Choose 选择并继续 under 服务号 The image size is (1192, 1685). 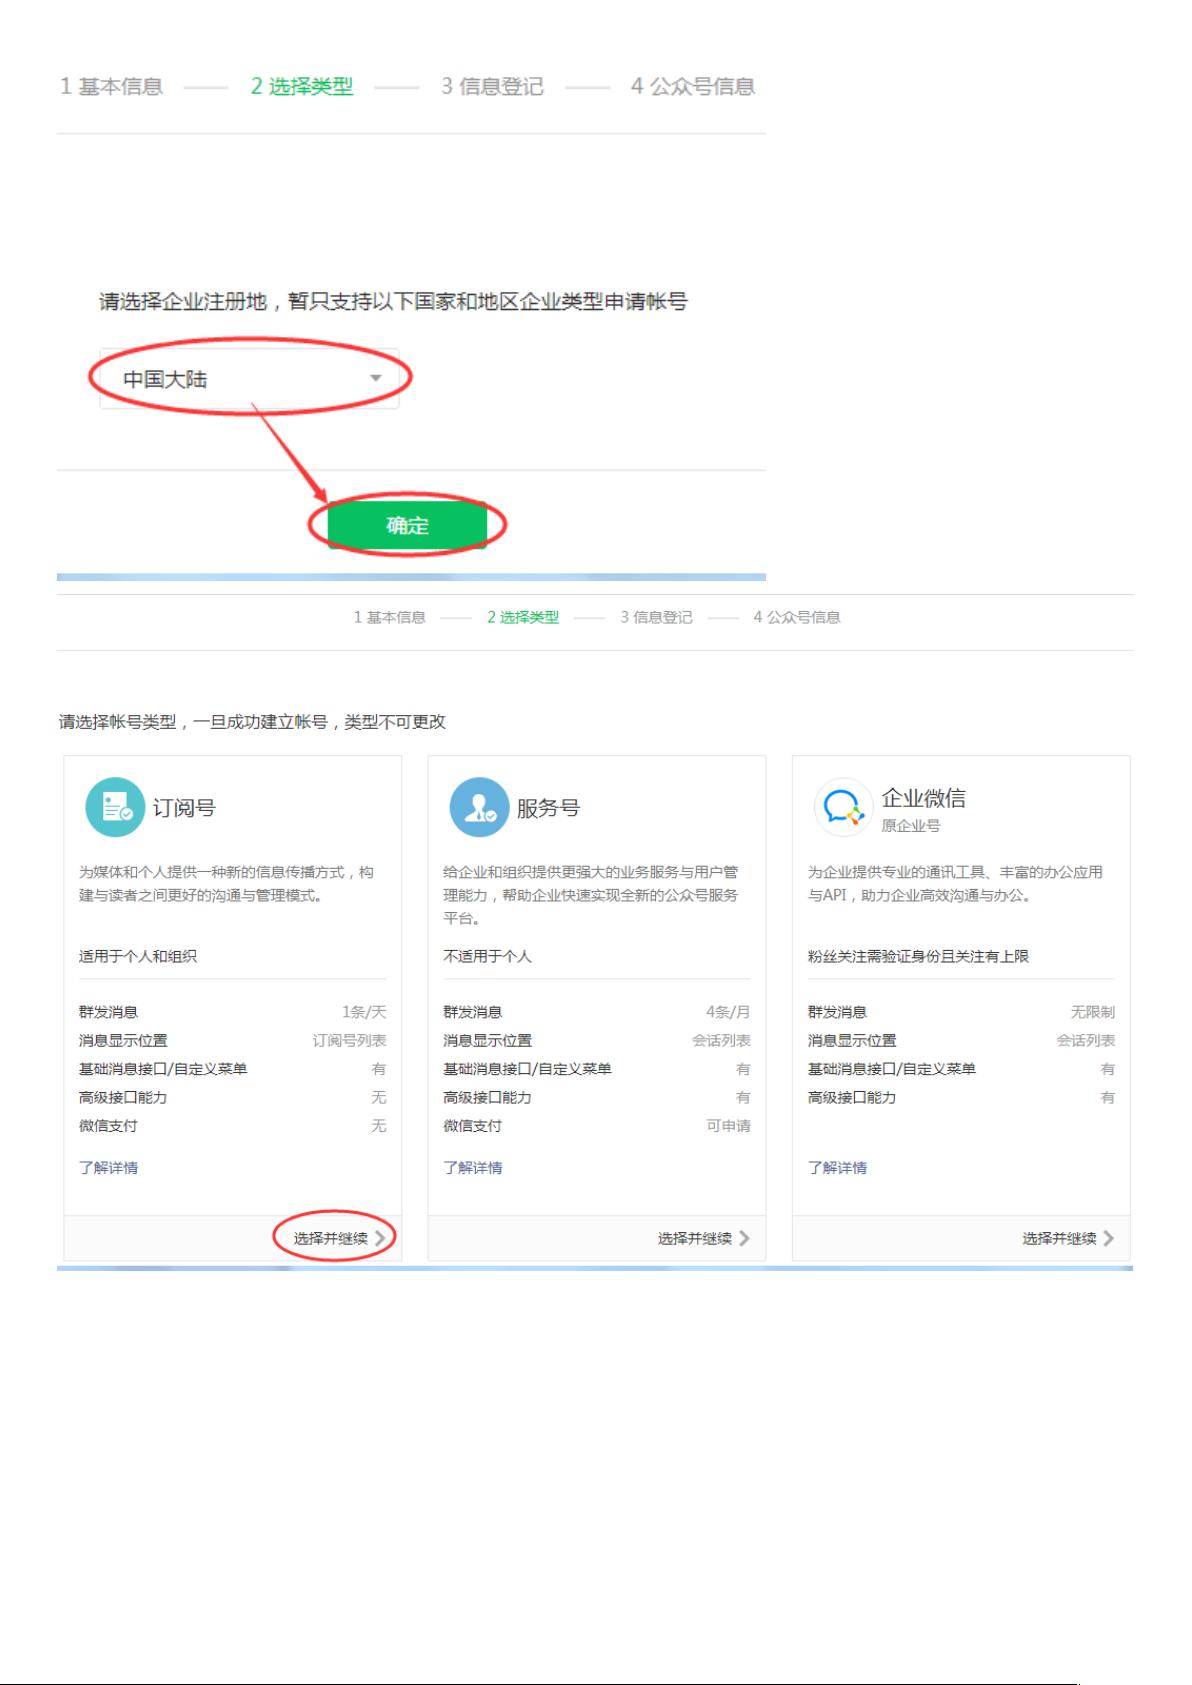click(694, 1238)
